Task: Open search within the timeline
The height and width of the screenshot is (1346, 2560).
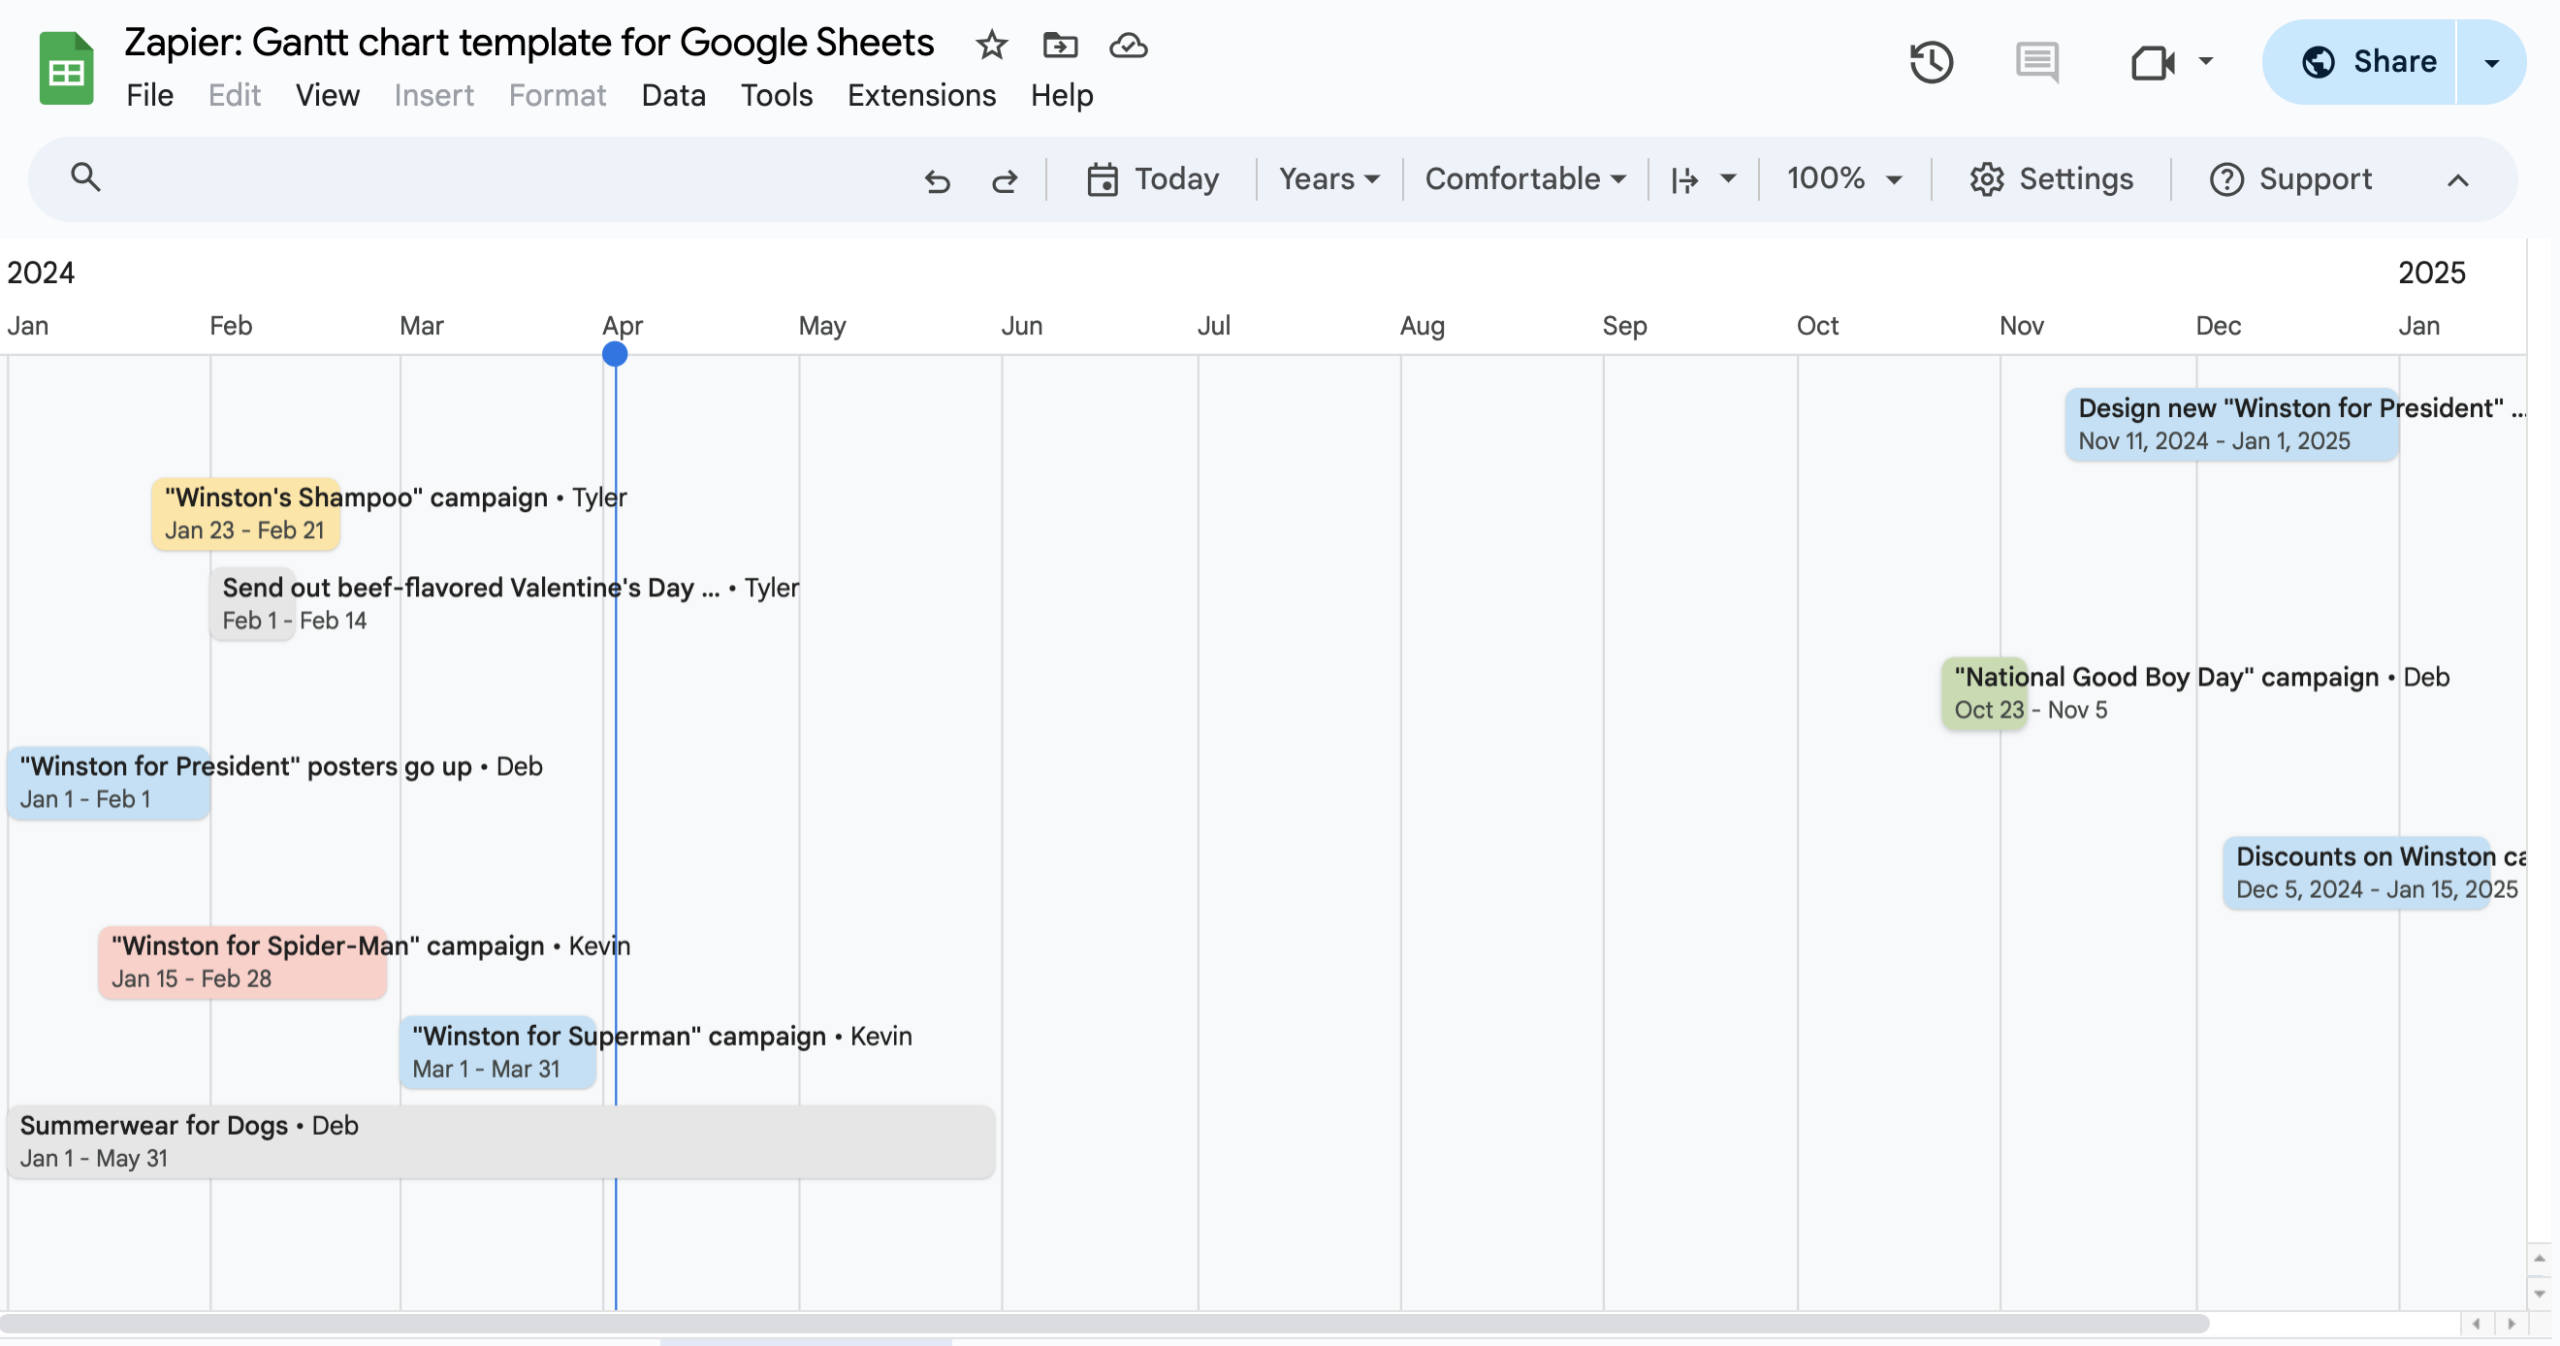Action: click(x=86, y=177)
